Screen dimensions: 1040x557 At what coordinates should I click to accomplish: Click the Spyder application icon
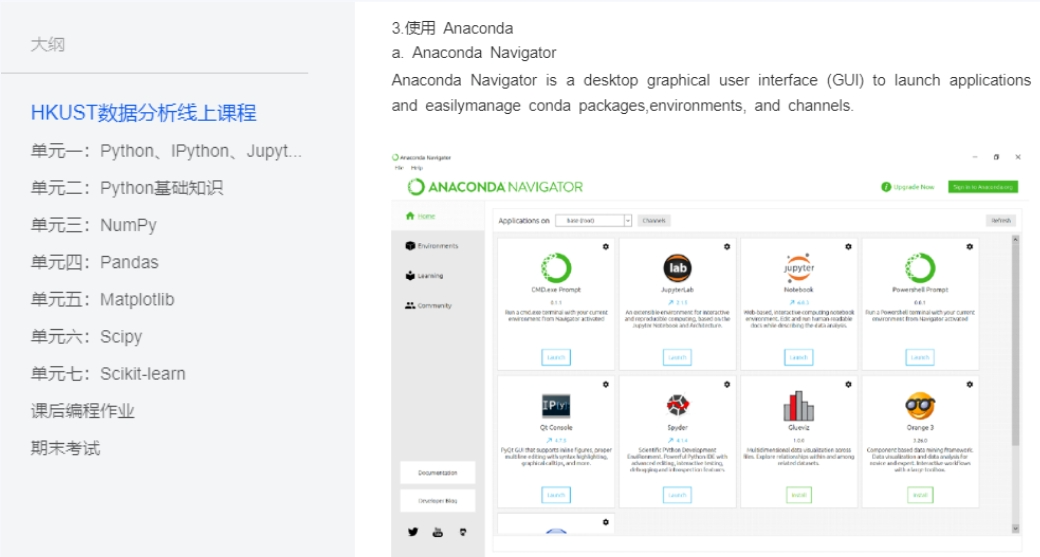click(677, 404)
